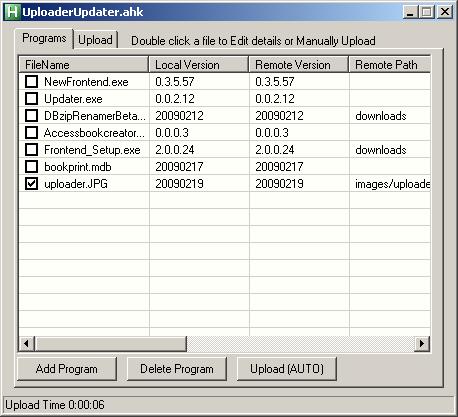Click the Delete Program button
Viewport: 458px width, 417px height.
[177, 369]
